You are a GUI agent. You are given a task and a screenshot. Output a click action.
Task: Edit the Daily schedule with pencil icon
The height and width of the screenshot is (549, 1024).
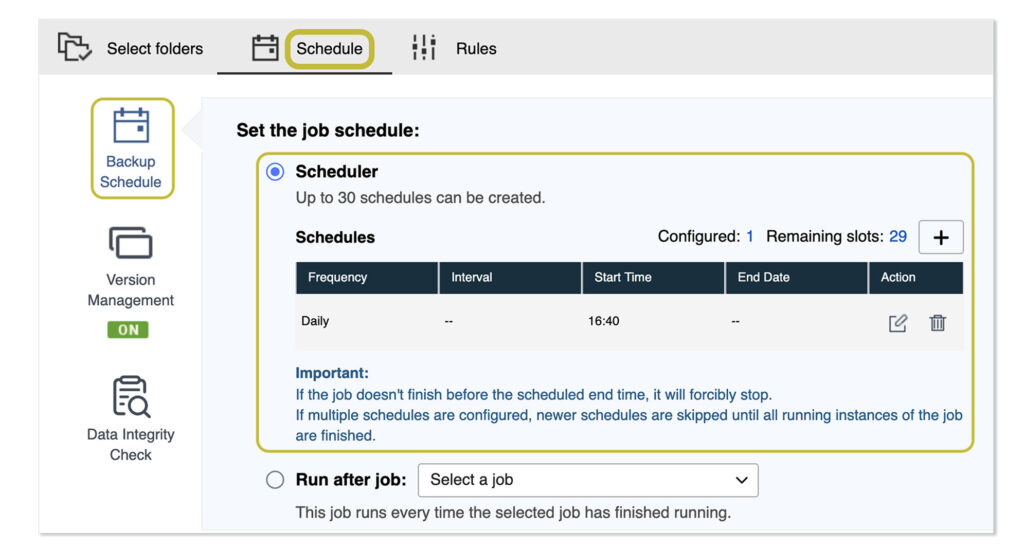[898, 323]
